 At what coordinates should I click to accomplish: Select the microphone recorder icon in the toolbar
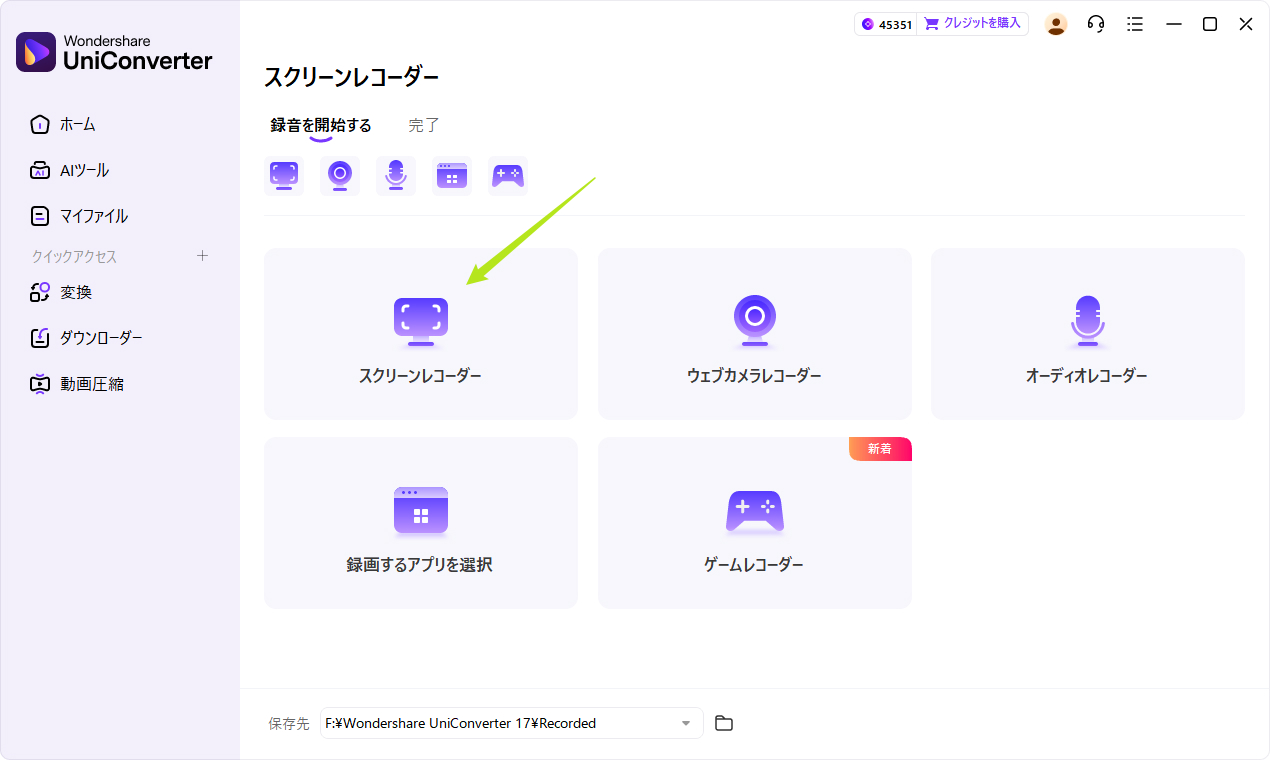(396, 175)
